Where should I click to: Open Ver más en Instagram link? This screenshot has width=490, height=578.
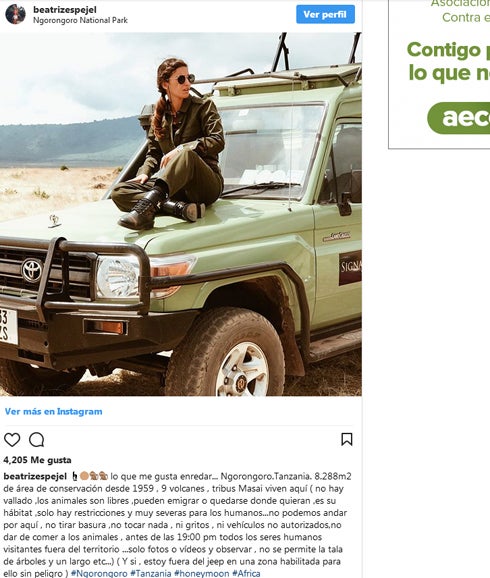coord(53,411)
